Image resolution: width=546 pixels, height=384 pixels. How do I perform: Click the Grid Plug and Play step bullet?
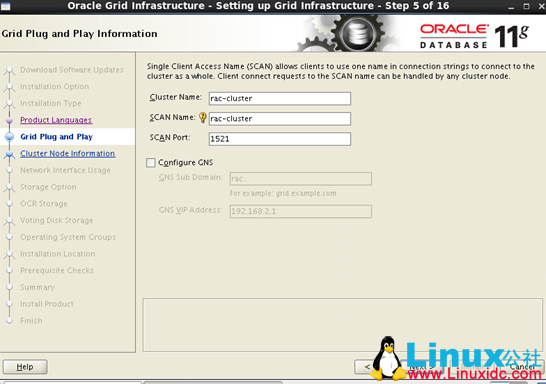9,137
